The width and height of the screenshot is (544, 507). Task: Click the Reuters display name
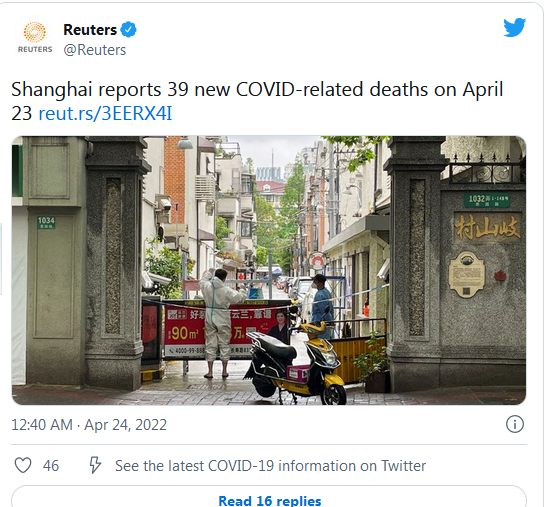90,30
